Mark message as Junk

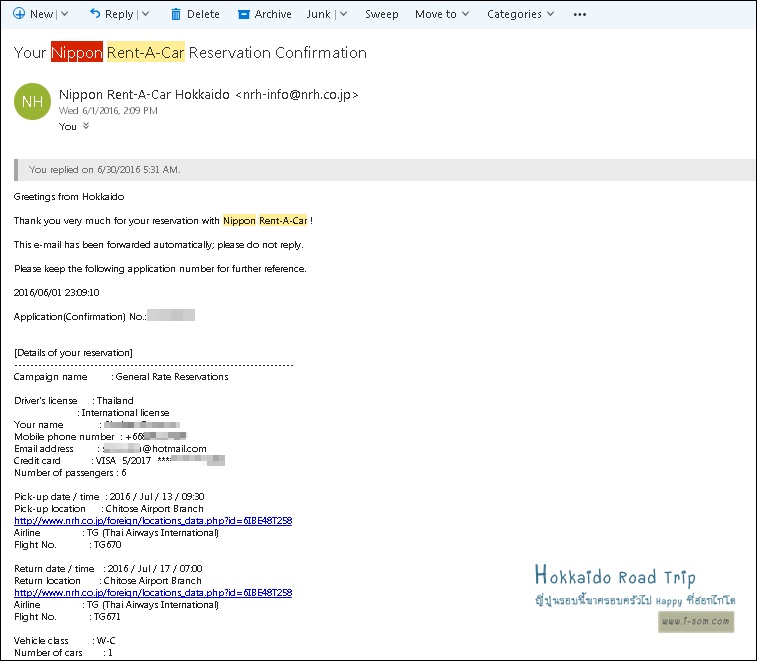click(x=318, y=14)
